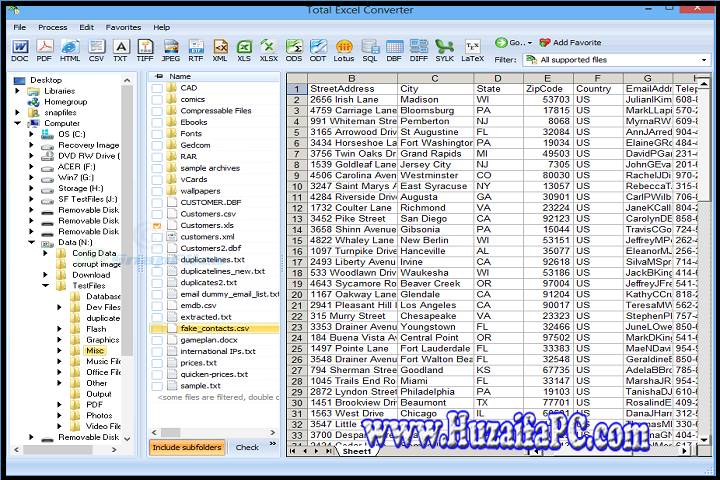This screenshot has height=480, width=720.
Task: Open the Go.. dropdown arrow
Action: coord(529,43)
